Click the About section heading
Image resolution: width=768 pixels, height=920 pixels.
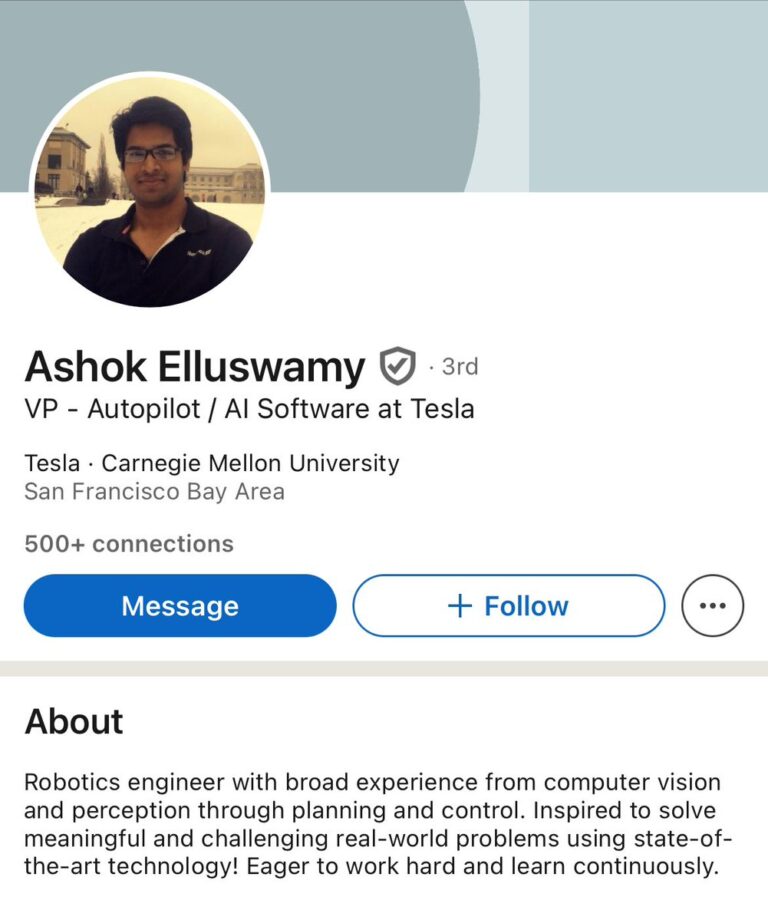(73, 722)
